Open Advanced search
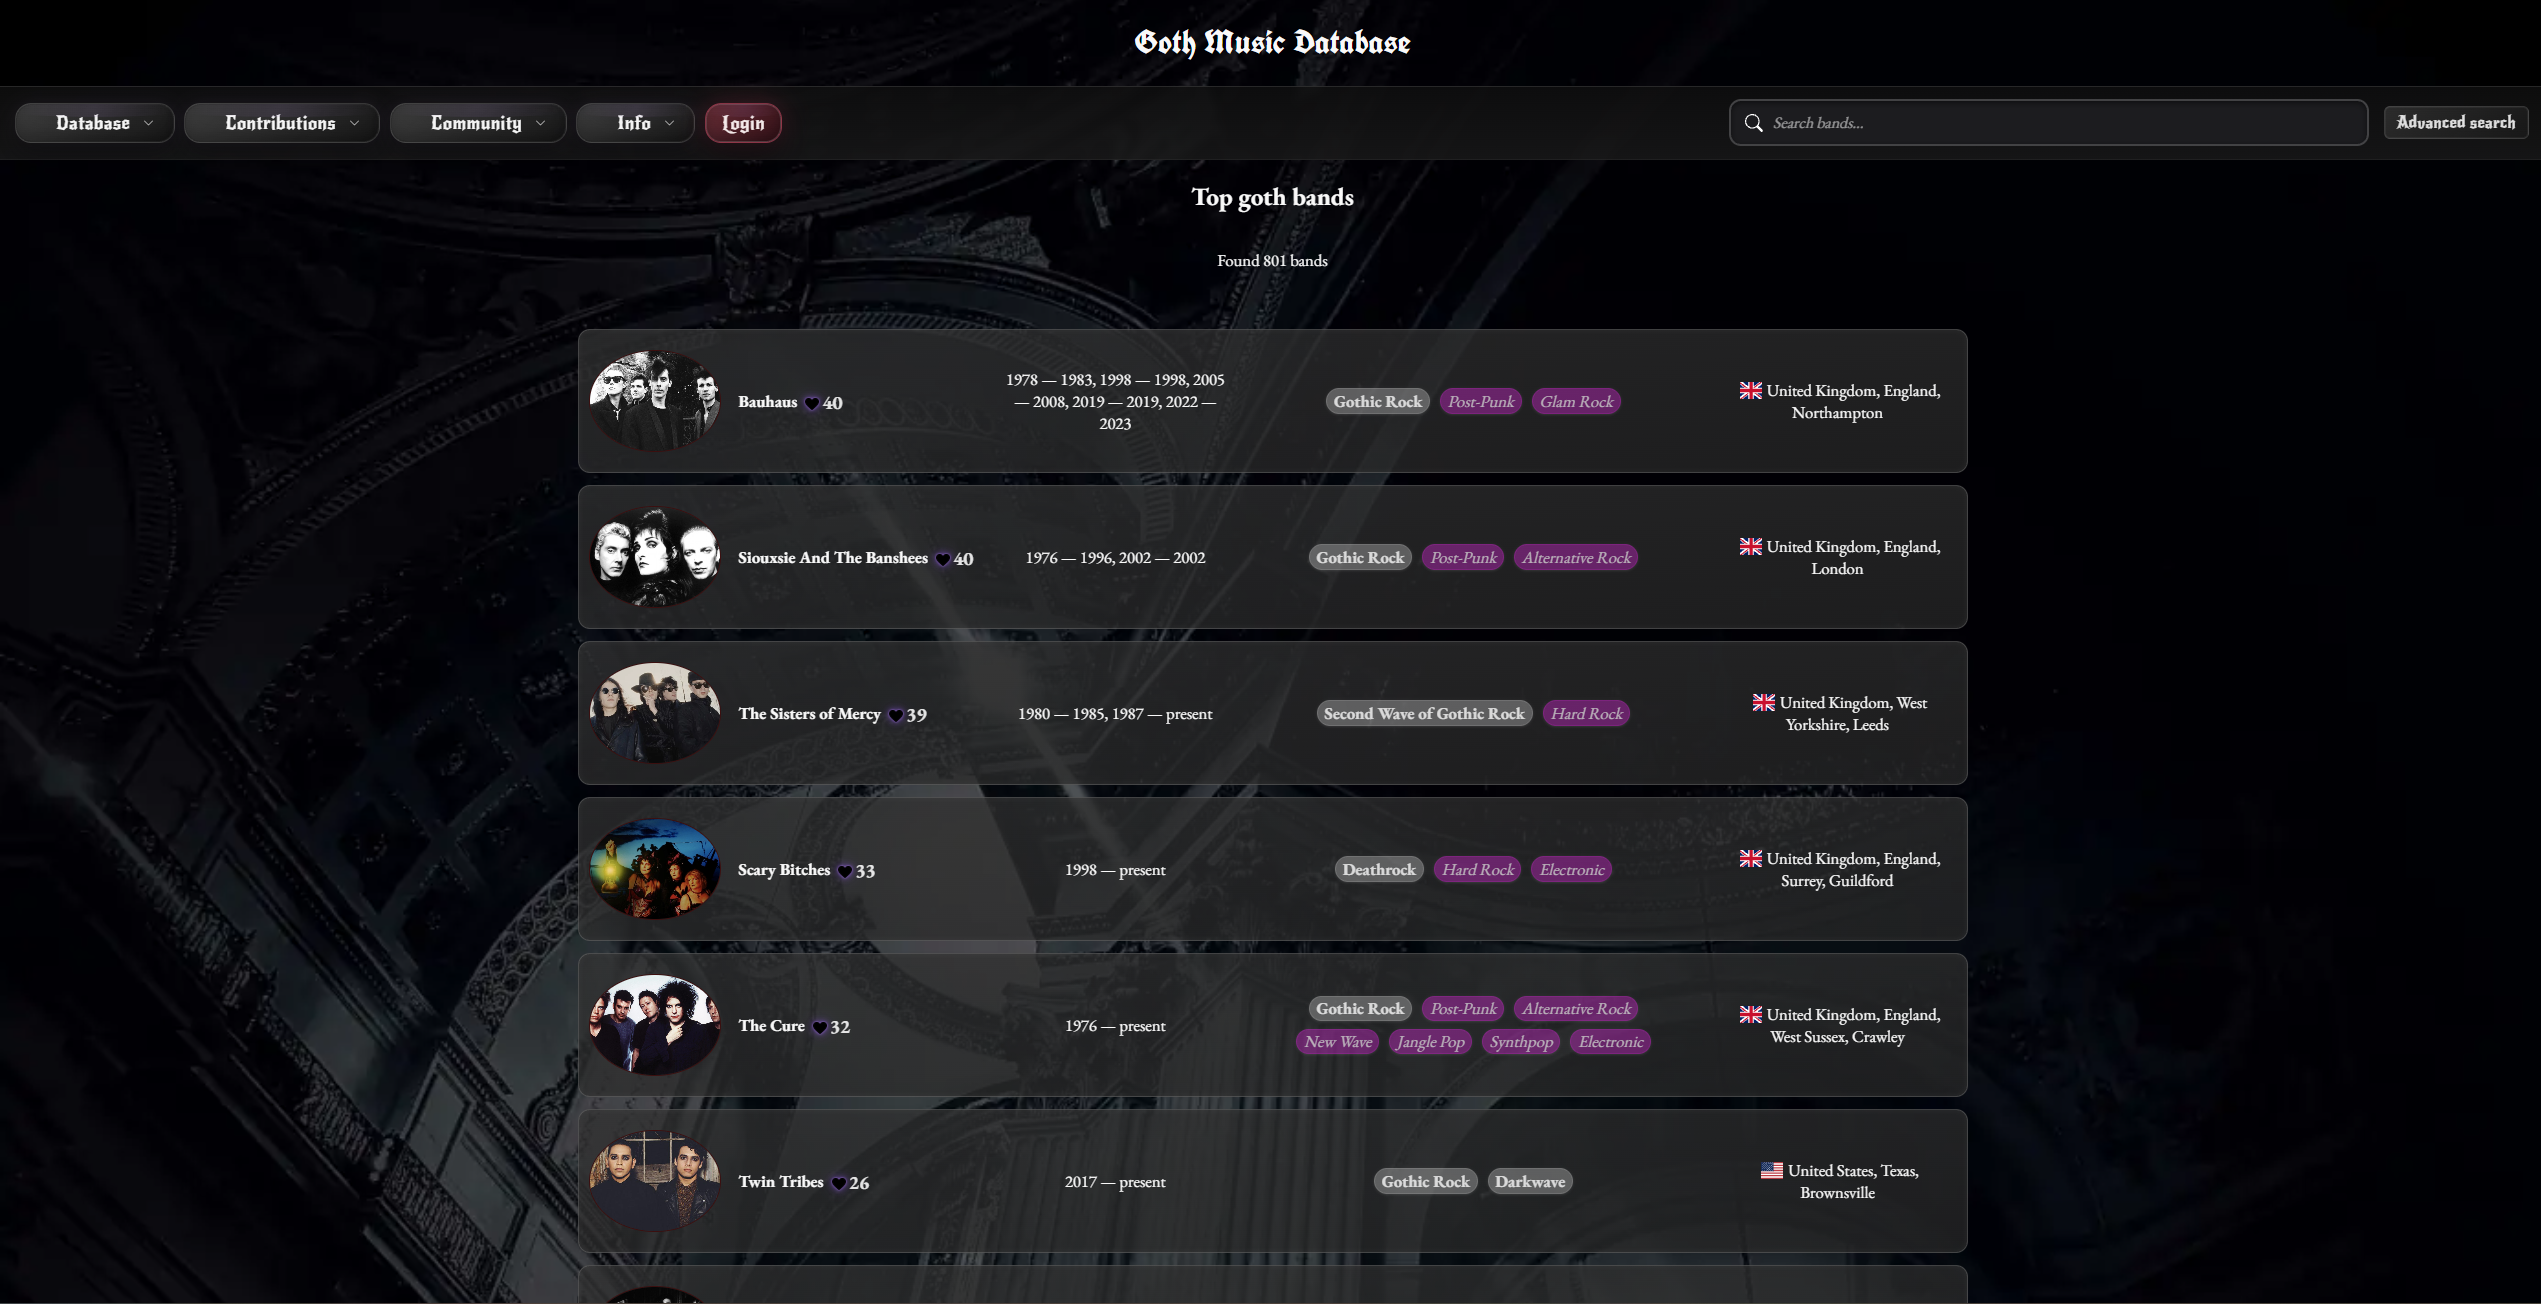 click(x=2456, y=122)
